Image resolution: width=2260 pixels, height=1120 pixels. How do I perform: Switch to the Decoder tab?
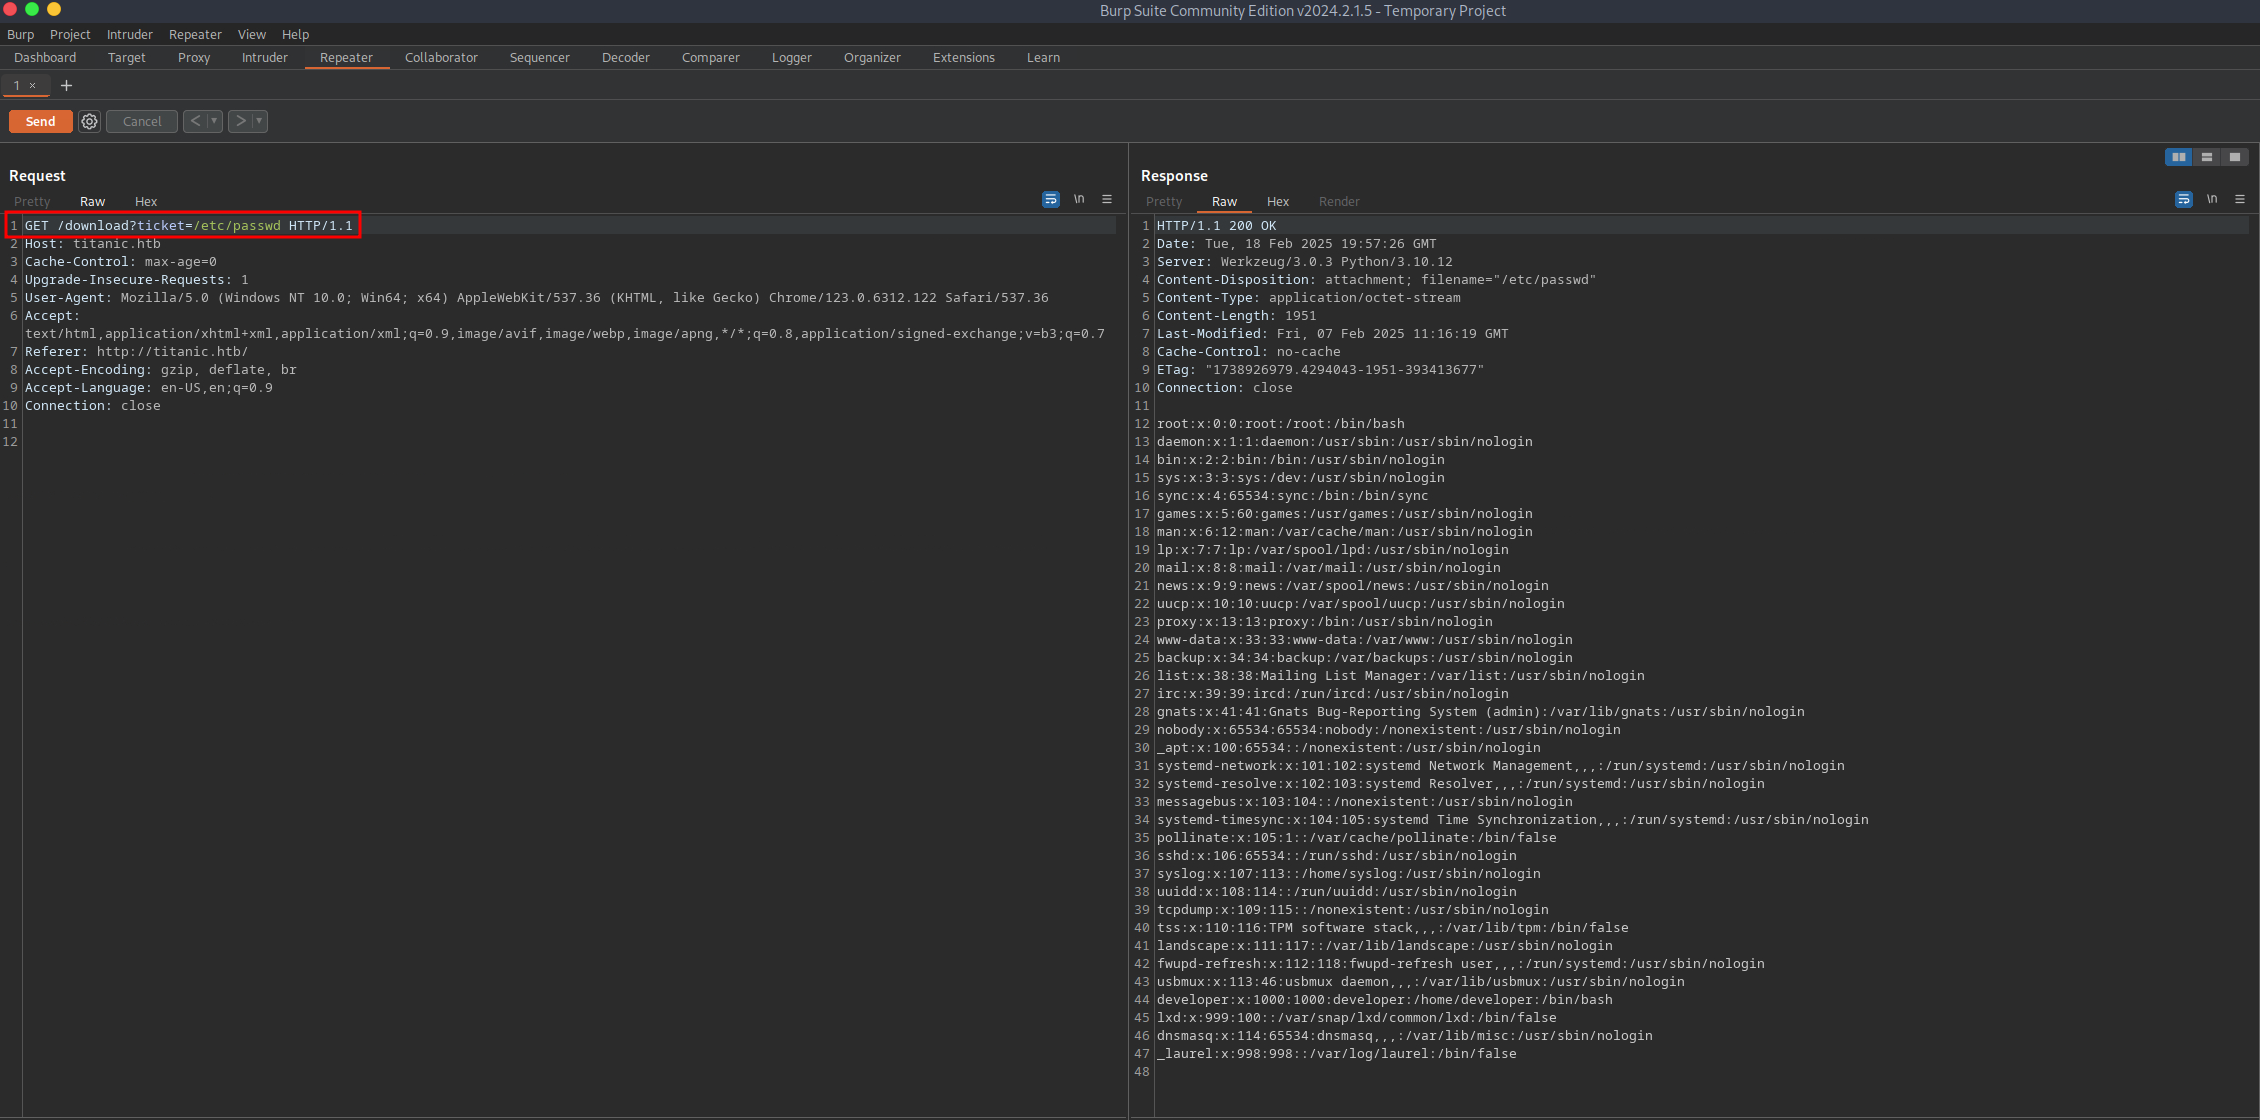tap(625, 57)
